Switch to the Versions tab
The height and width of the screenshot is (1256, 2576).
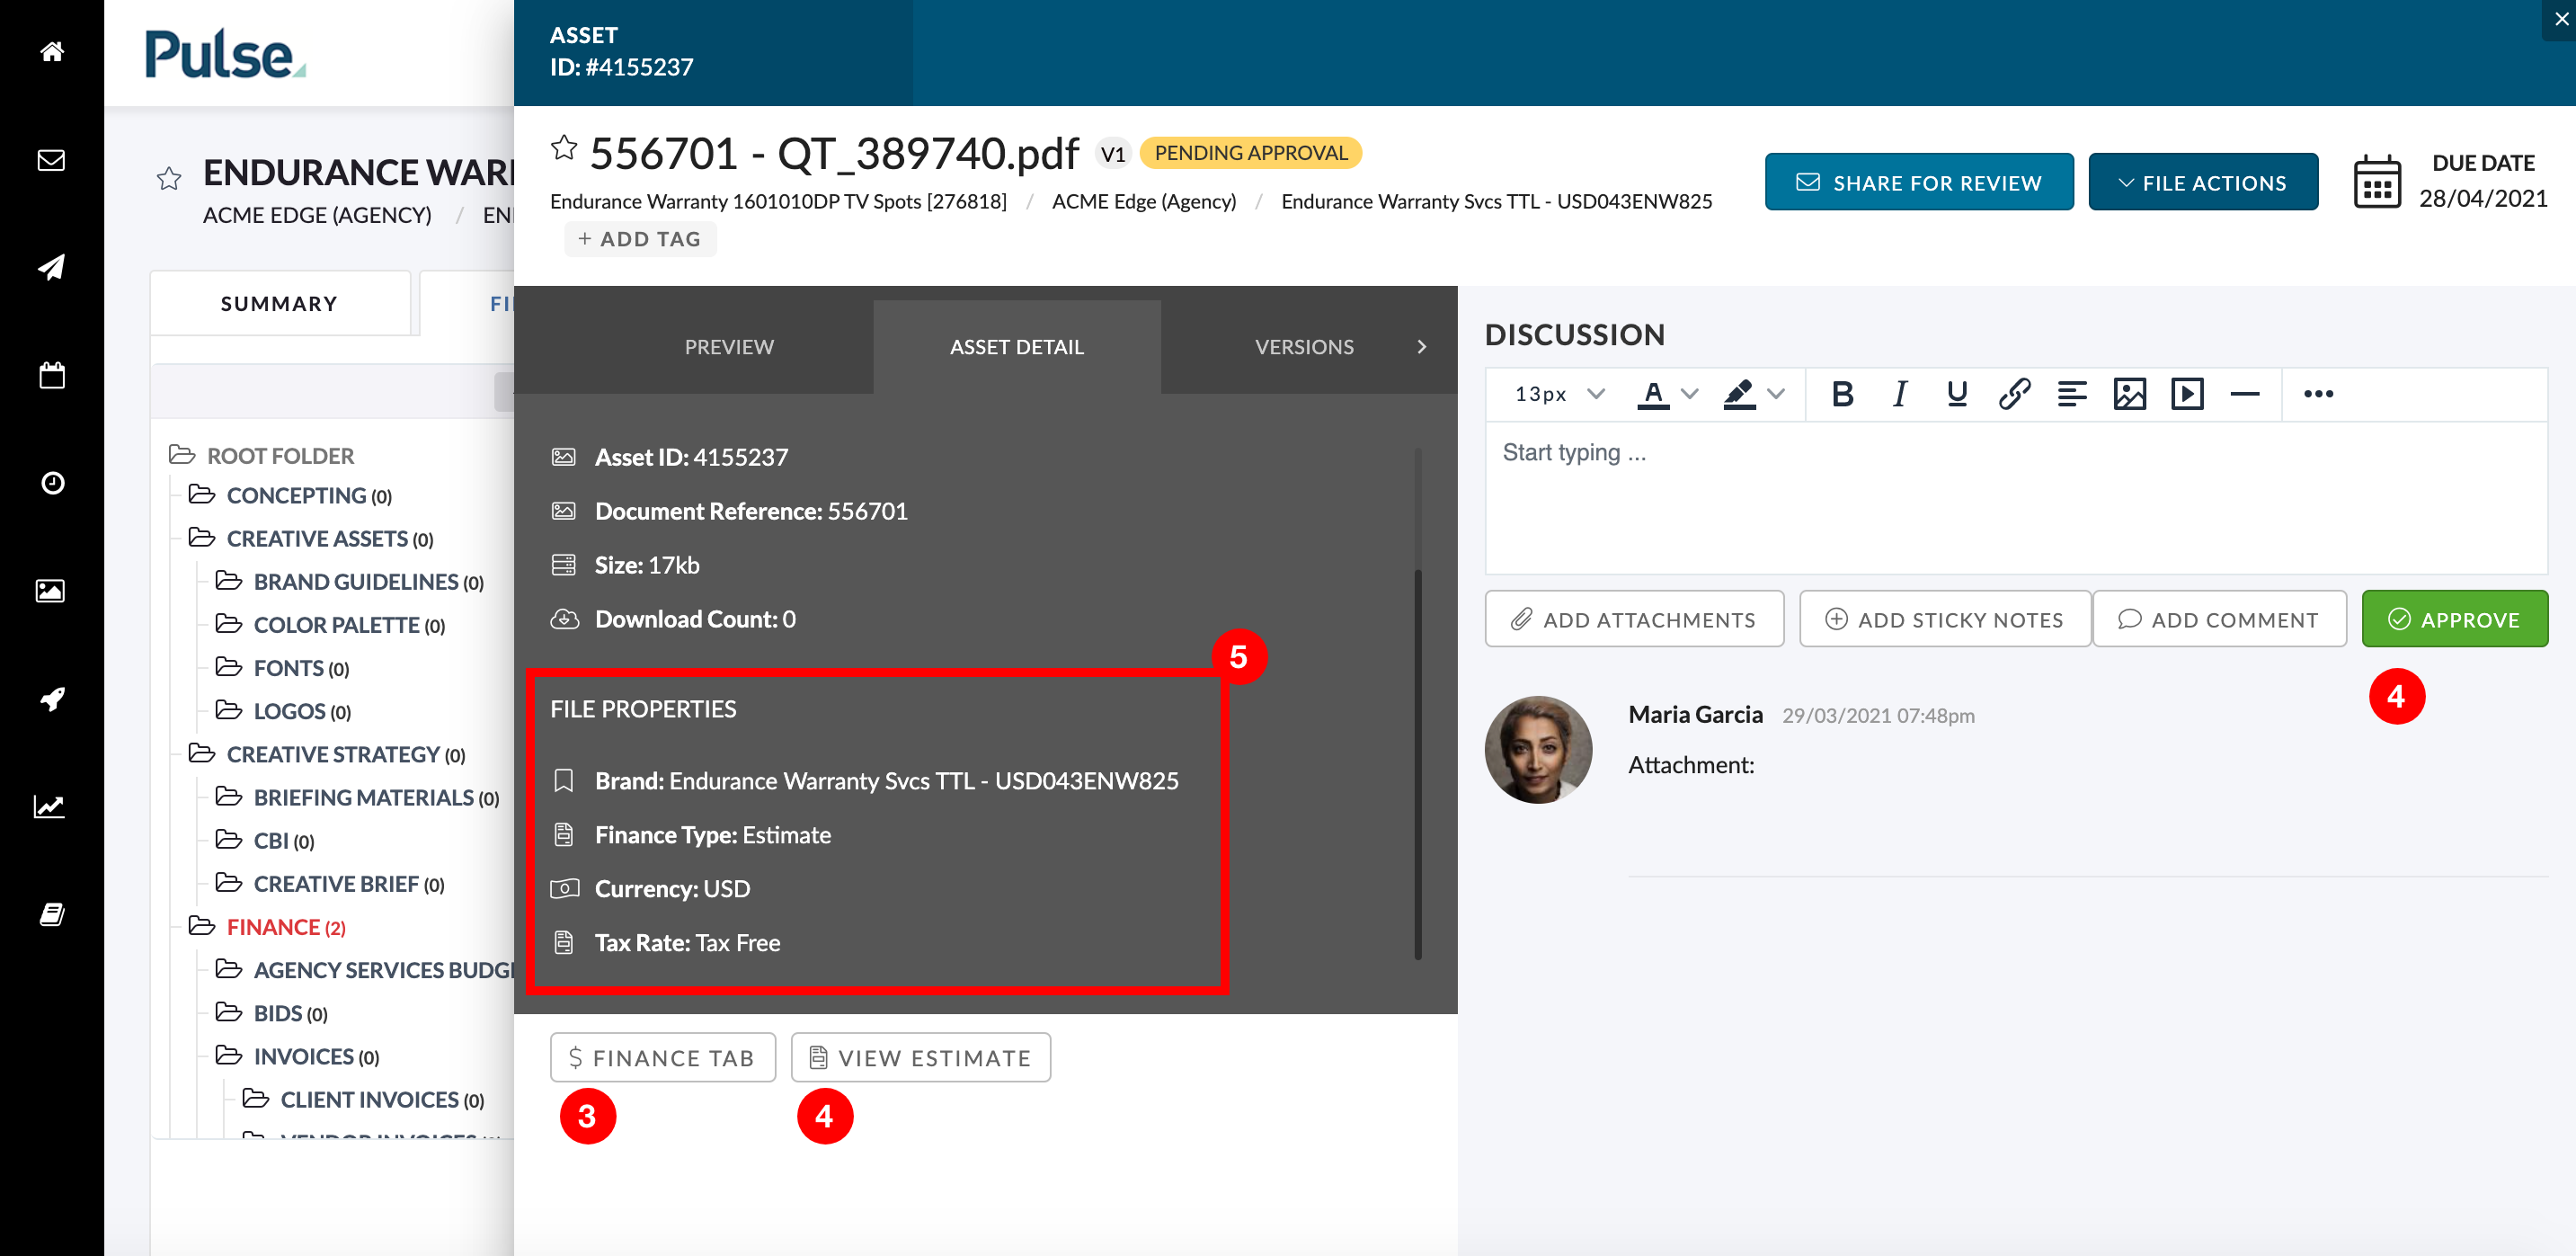tap(1304, 347)
